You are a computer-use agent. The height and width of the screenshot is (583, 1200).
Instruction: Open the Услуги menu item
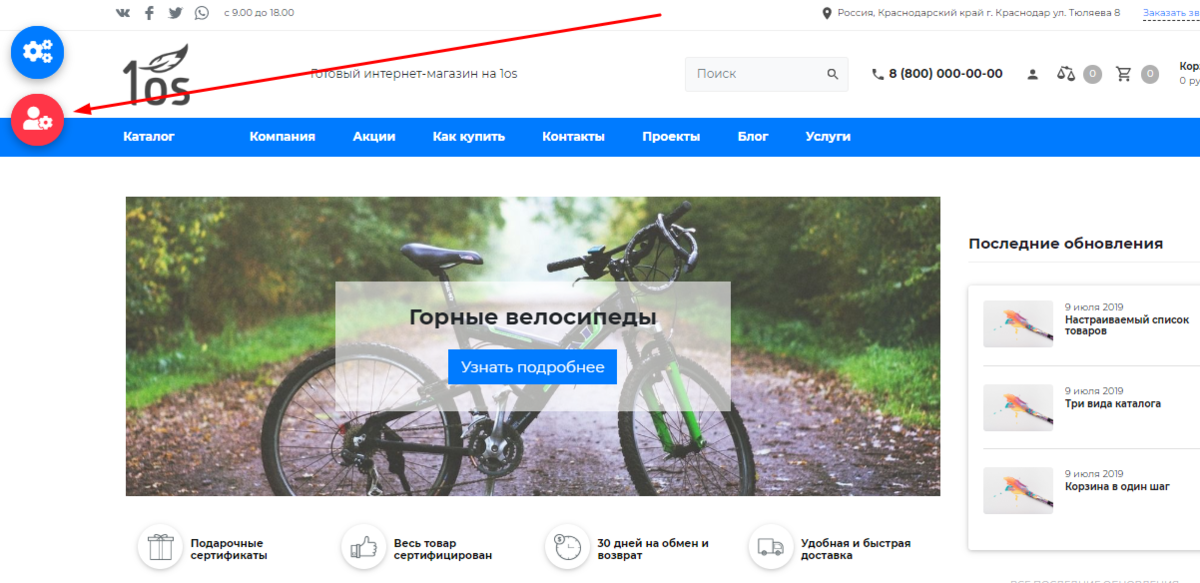(x=828, y=137)
